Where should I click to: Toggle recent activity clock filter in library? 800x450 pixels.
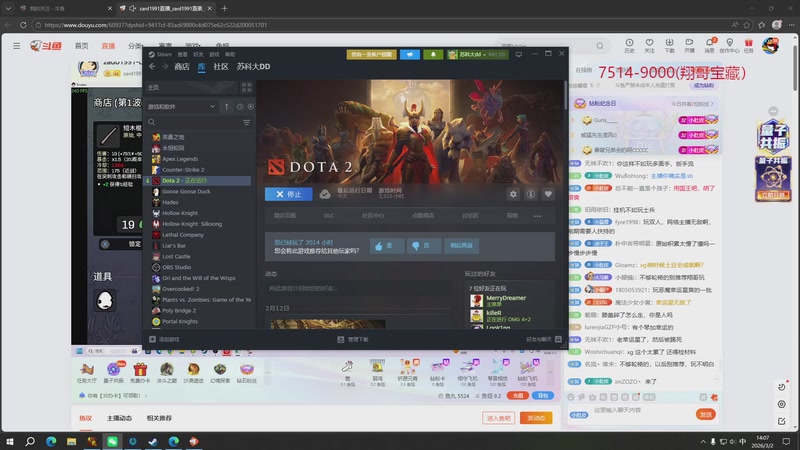pos(240,107)
